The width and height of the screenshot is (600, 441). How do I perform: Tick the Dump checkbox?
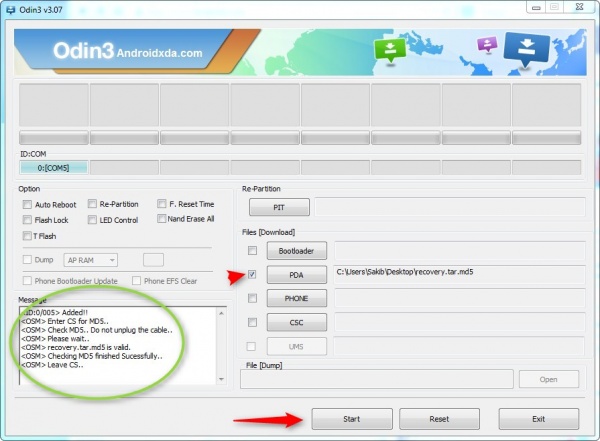point(27,260)
